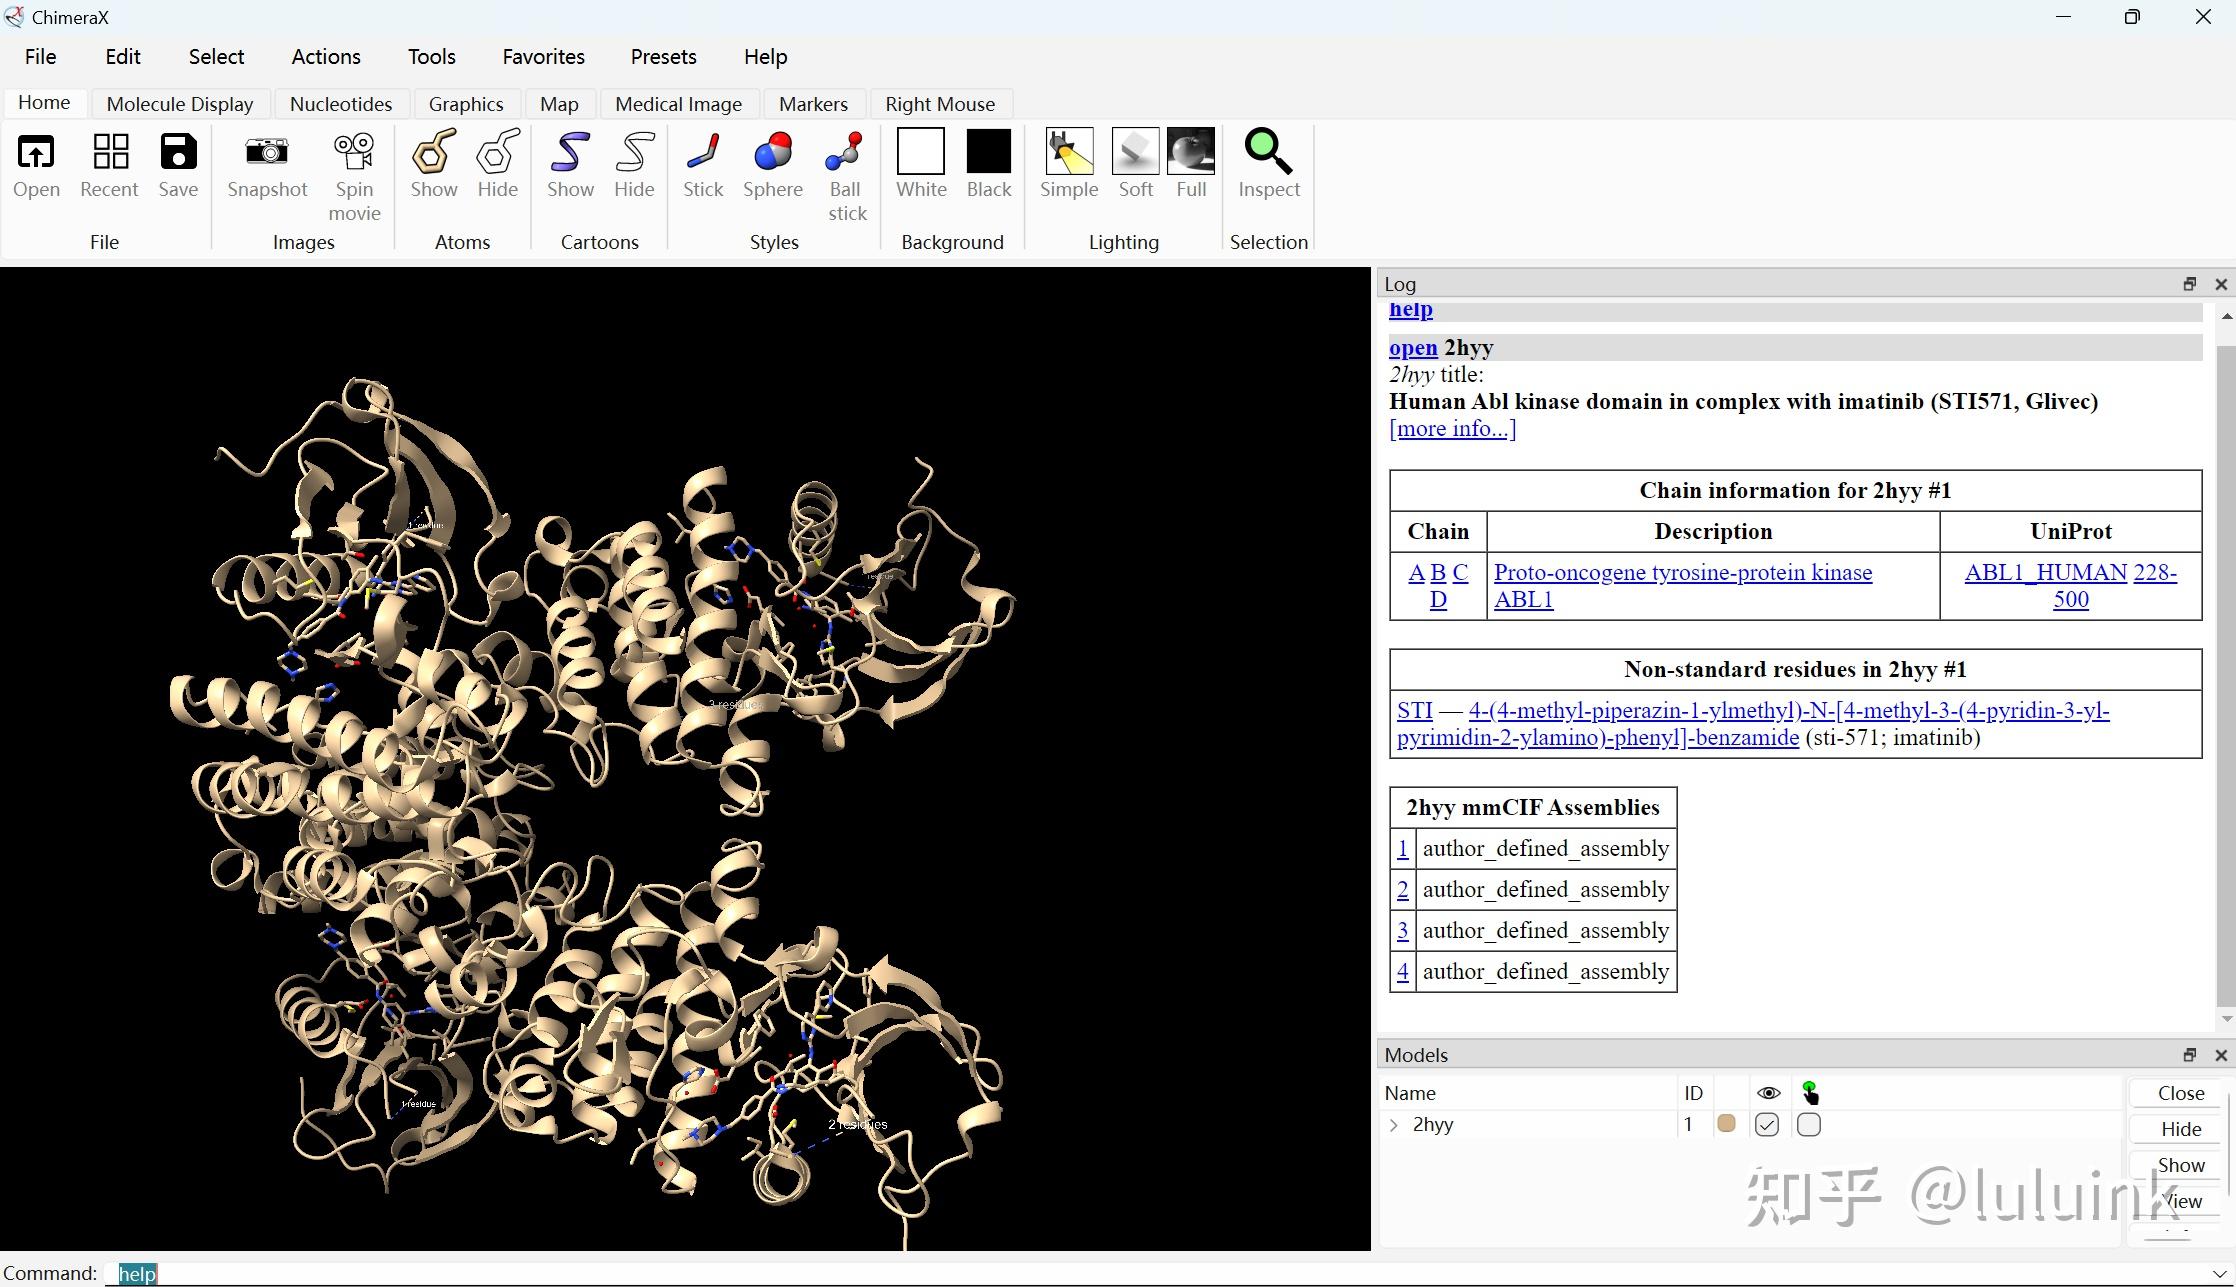The height and width of the screenshot is (1287, 2236).
Task: Apply the Sphere atom style
Action: [772, 153]
